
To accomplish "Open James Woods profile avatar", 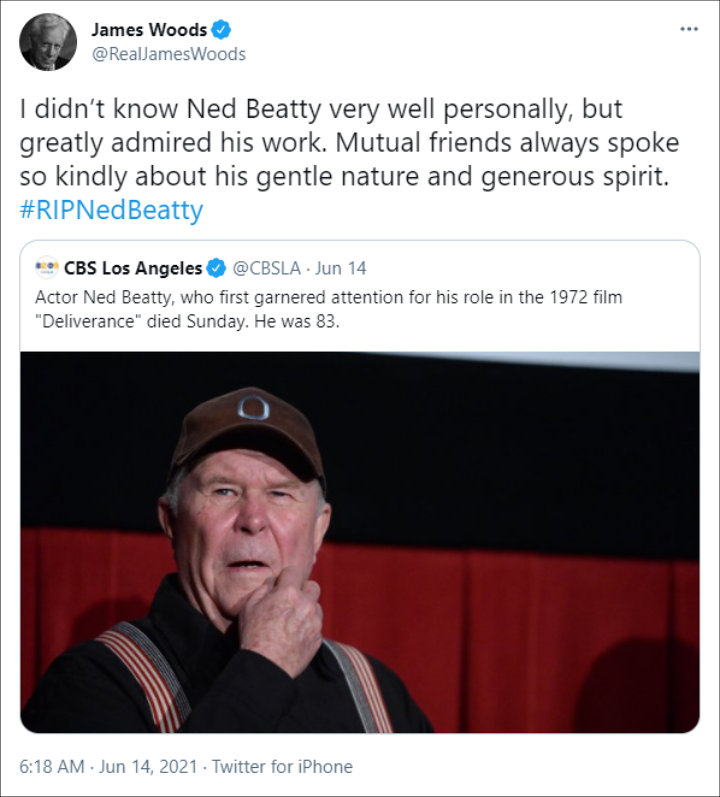I will pos(48,42).
